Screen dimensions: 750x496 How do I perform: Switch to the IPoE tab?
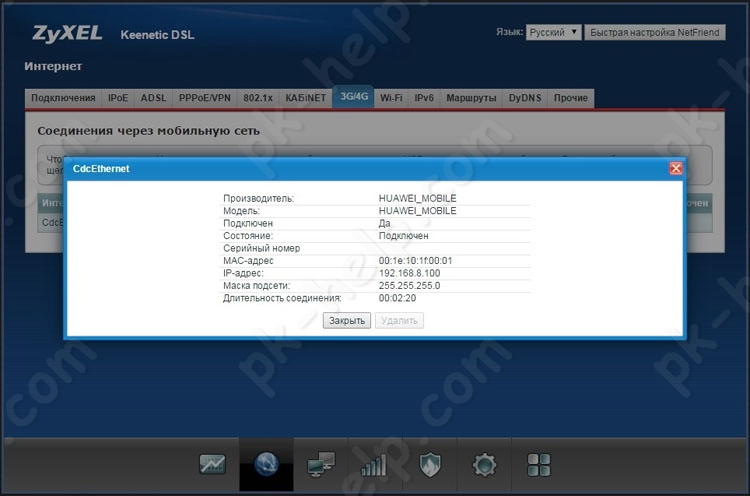point(118,98)
